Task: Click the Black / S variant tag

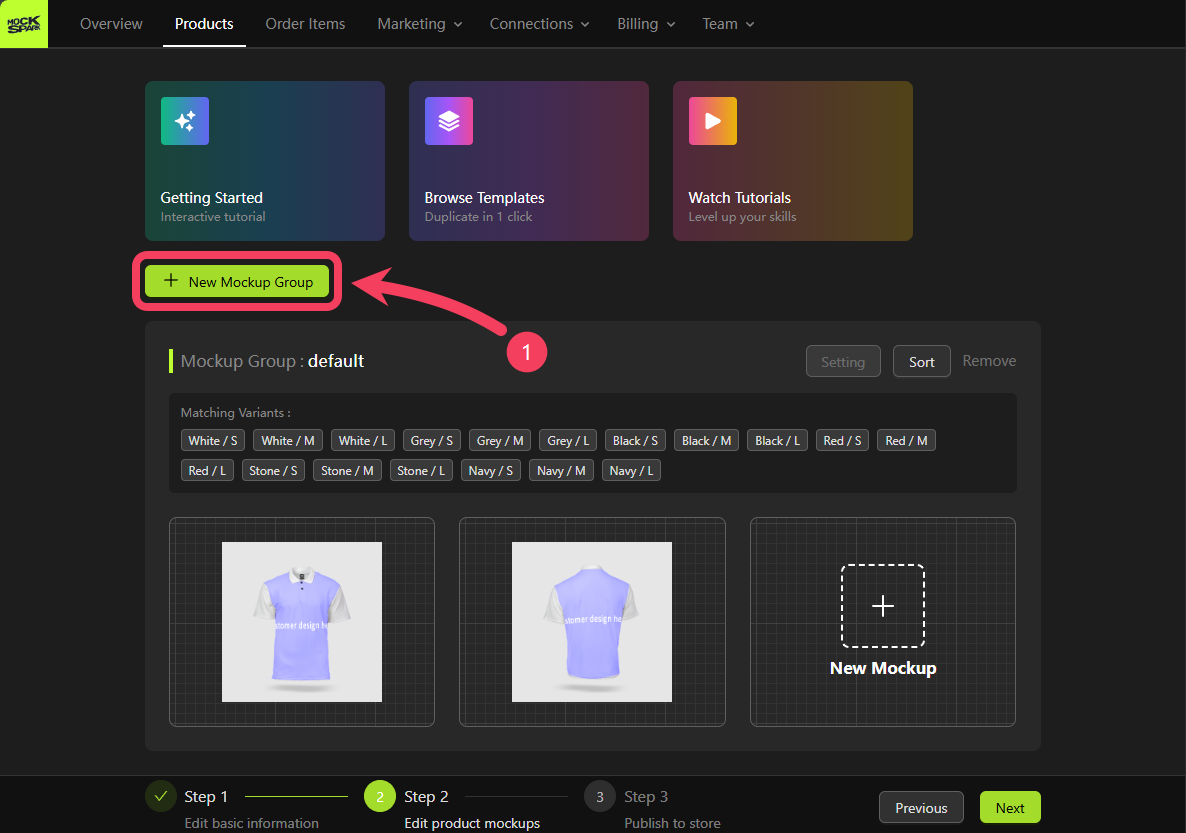Action: click(635, 440)
